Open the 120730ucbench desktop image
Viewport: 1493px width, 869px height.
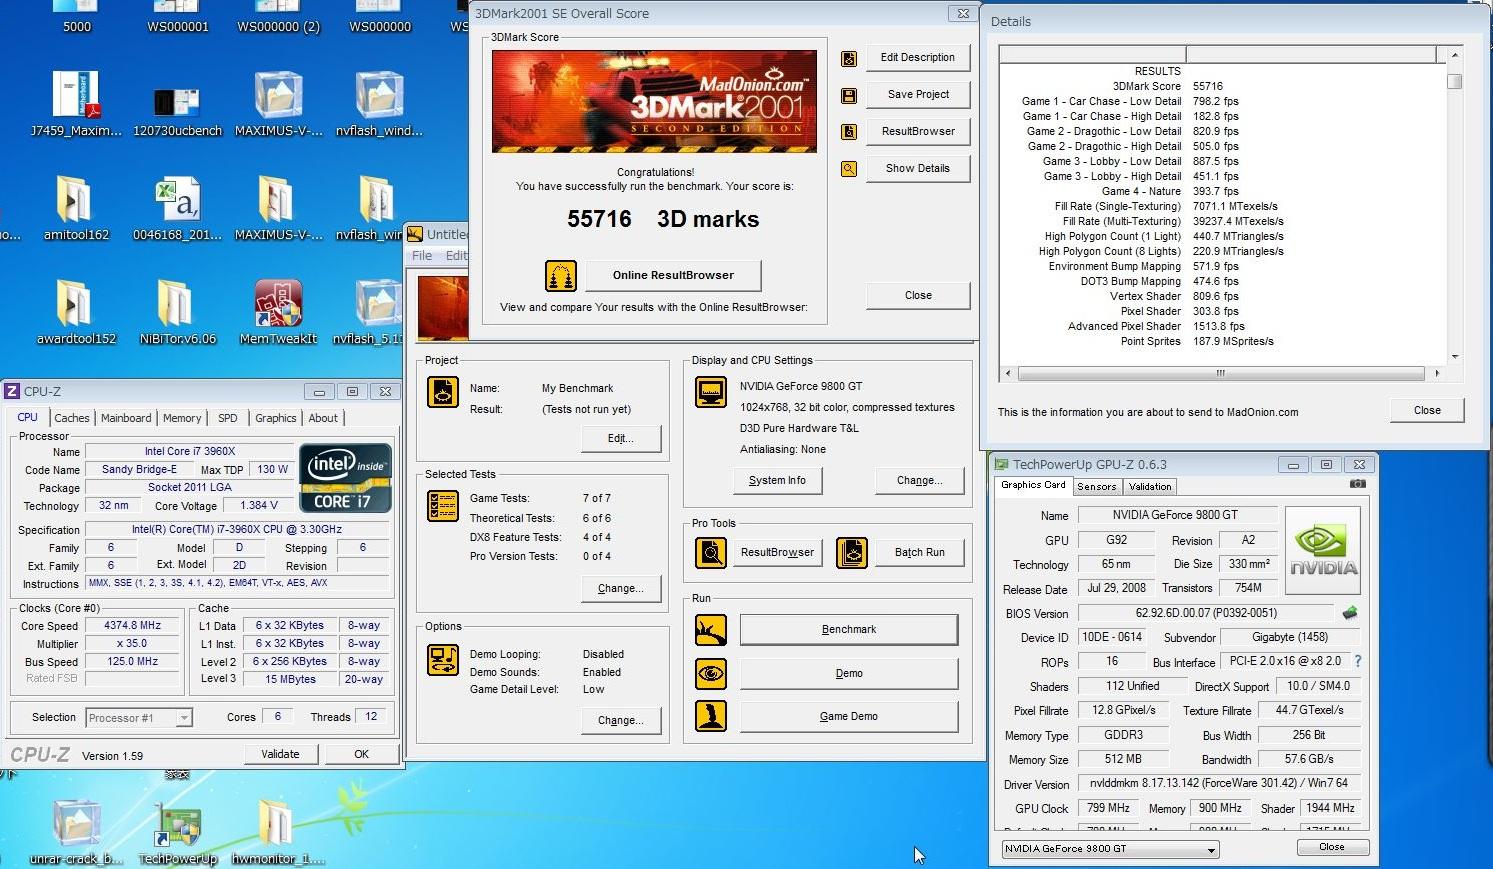click(x=178, y=112)
